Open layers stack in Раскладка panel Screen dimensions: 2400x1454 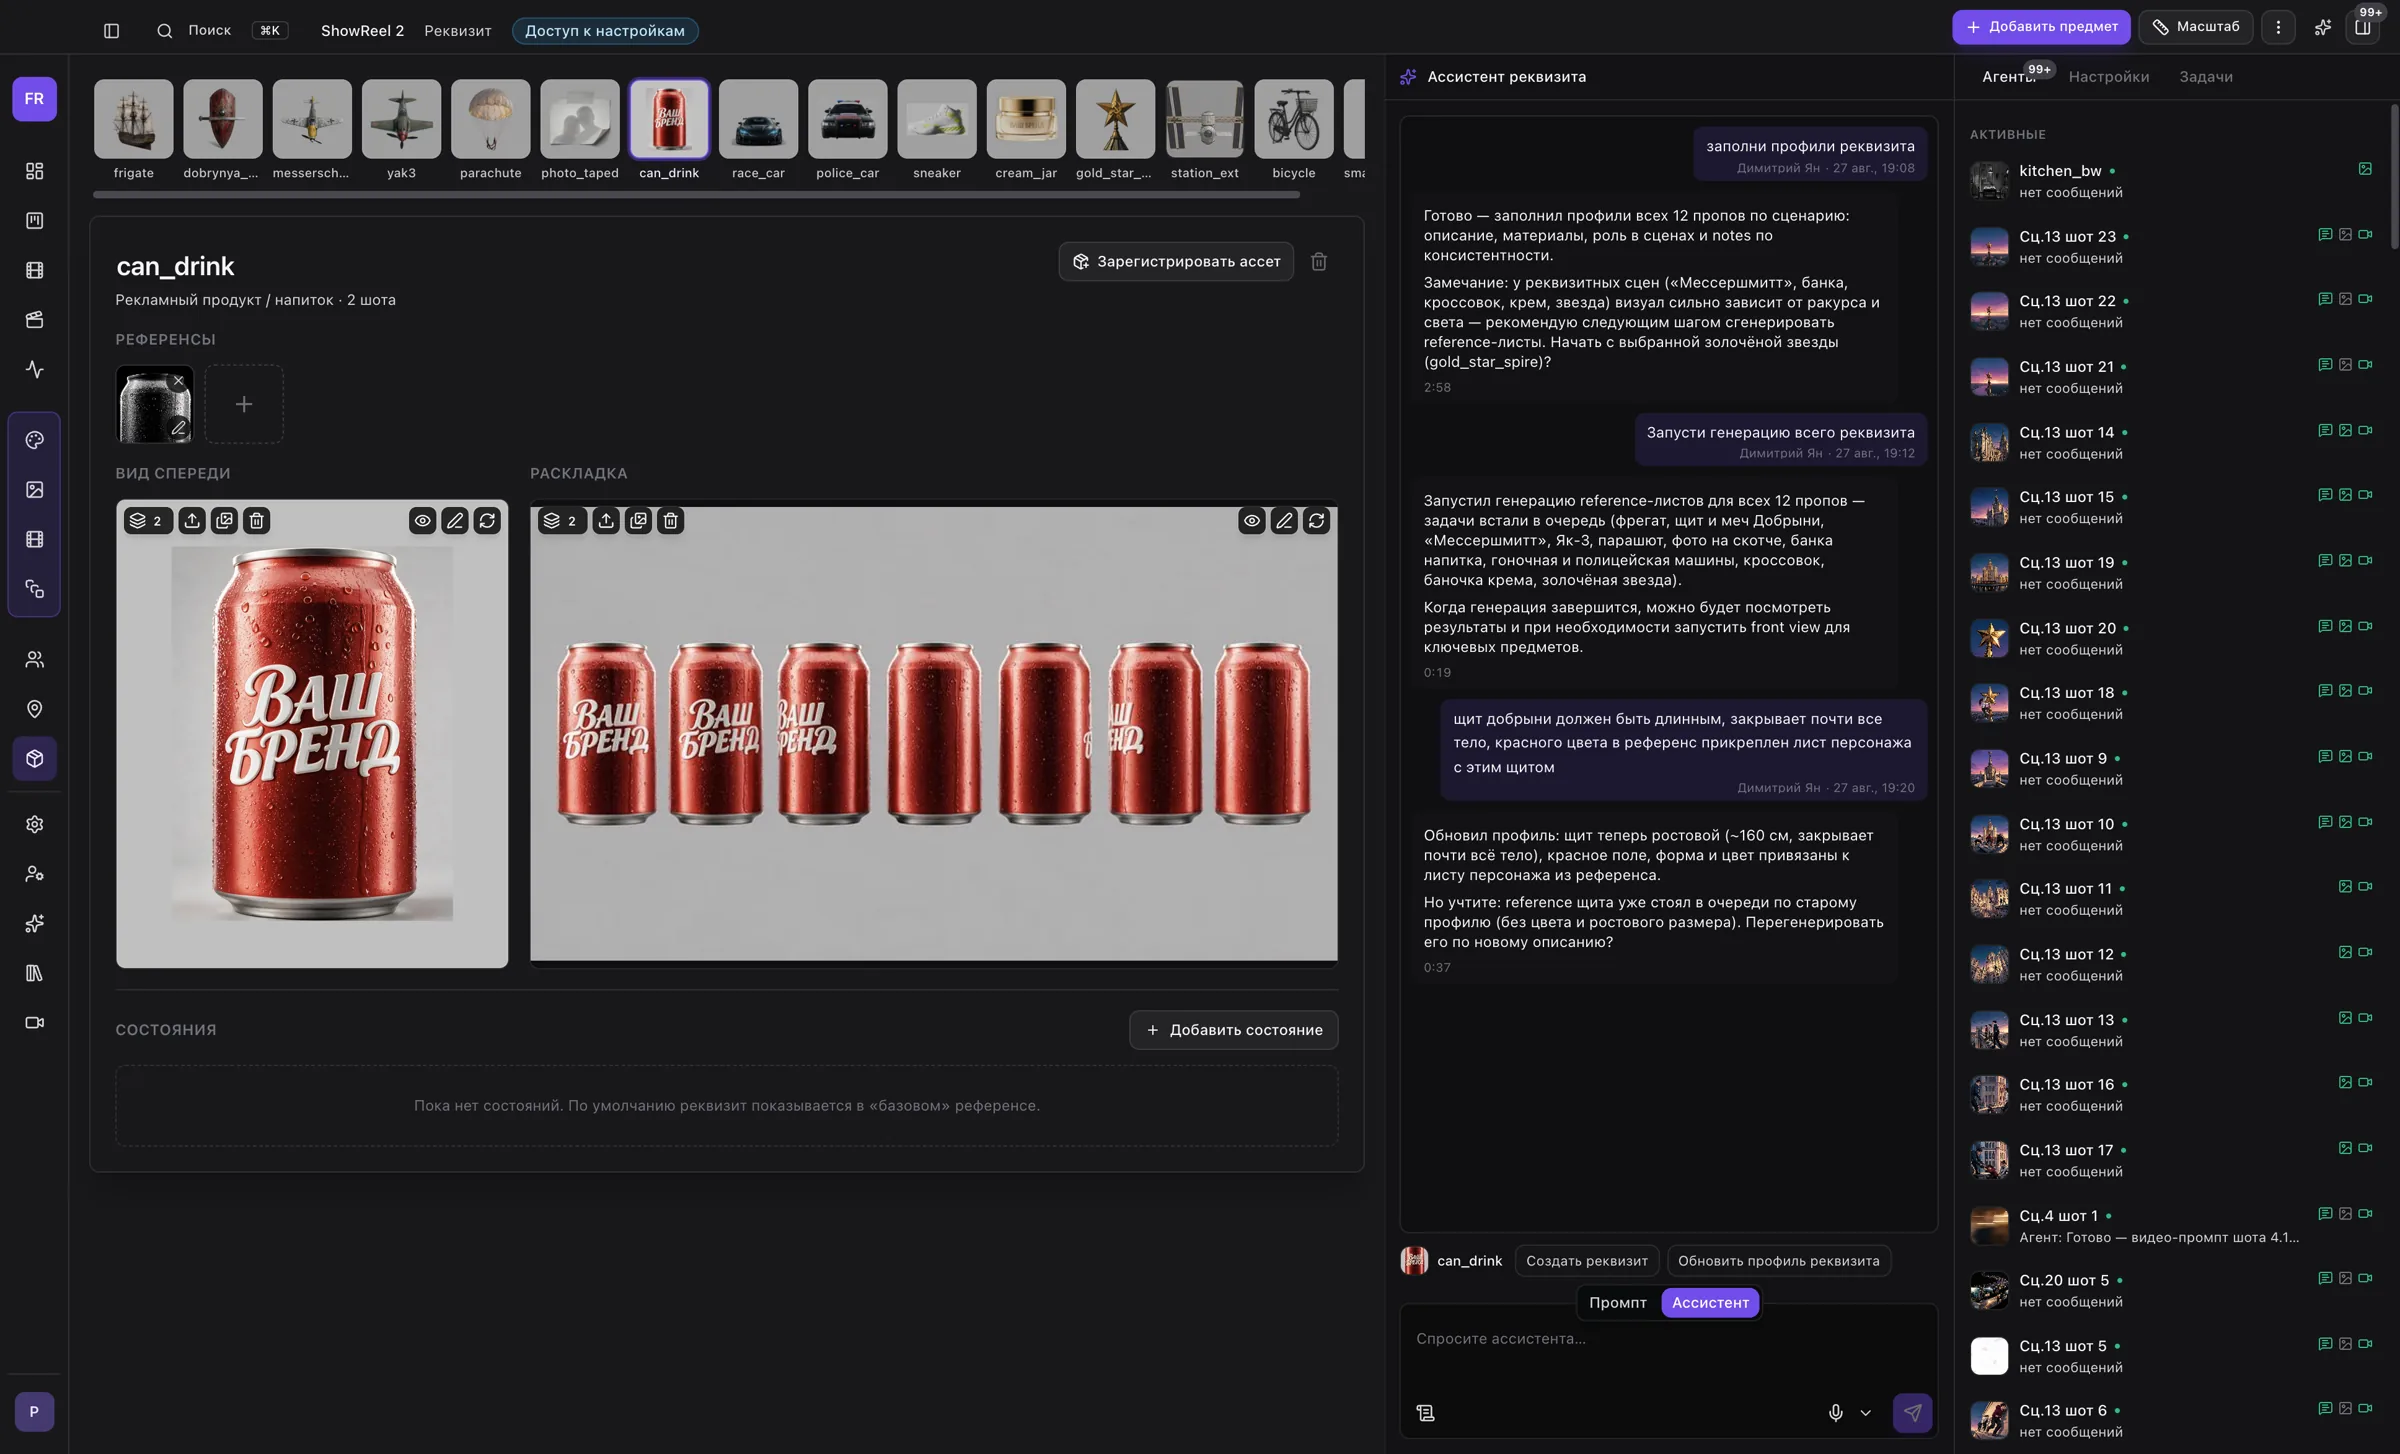[561, 521]
